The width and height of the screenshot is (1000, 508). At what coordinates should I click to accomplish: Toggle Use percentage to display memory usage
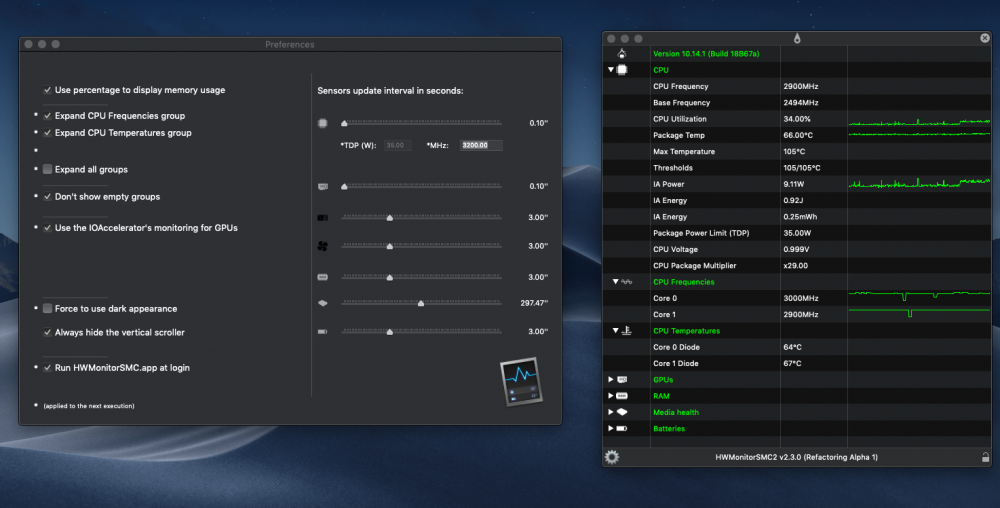[47, 90]
